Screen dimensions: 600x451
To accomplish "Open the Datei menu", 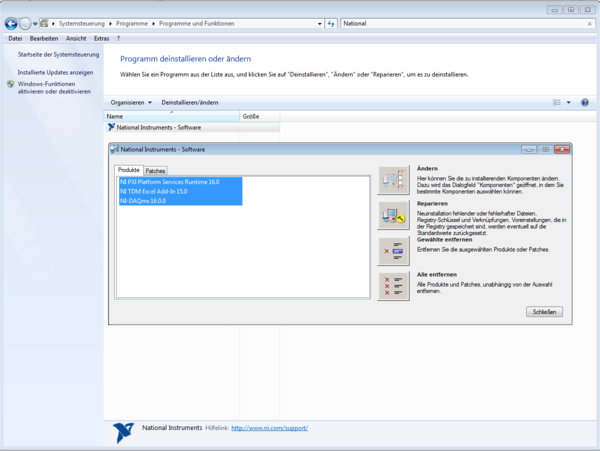I will [x=15, y=39].
